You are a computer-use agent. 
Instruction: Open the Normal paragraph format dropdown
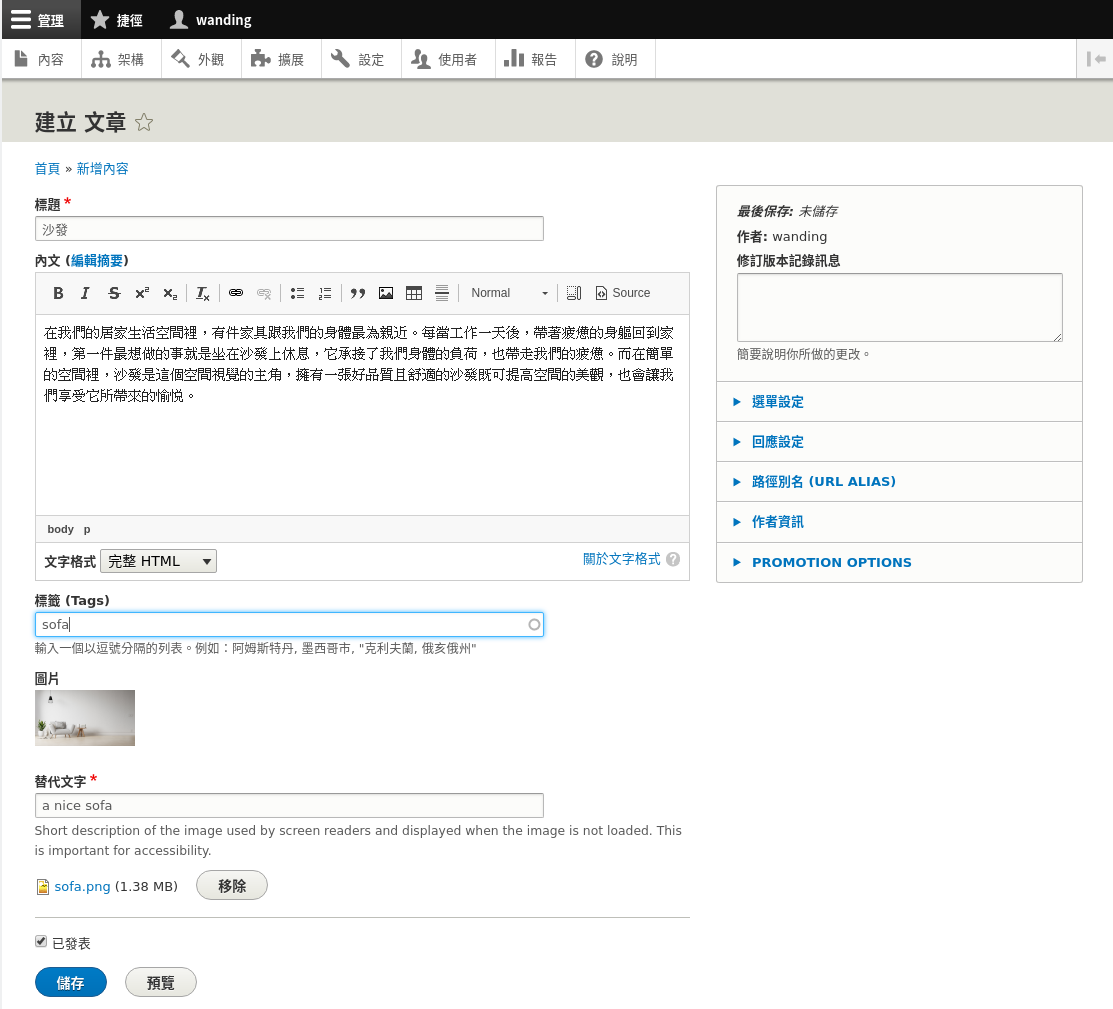click(x=509, y=293)
